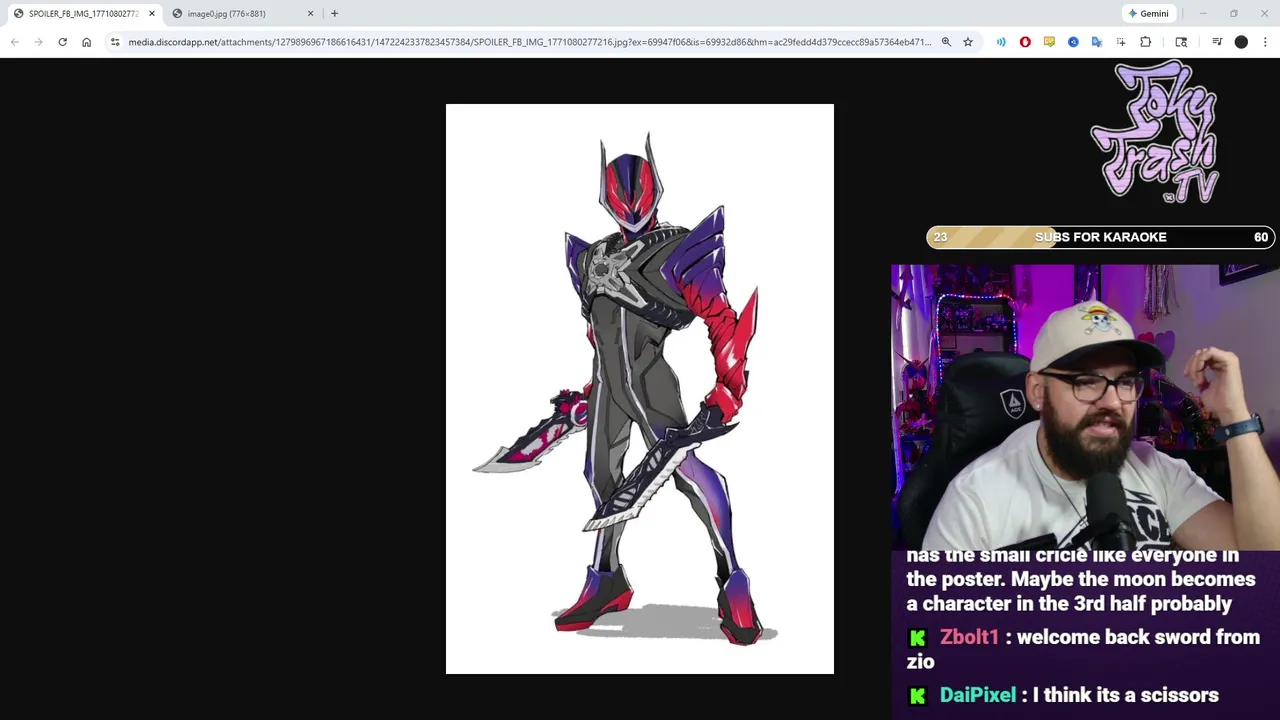The width and height of the screenshot is (1280, 720).
Task: Open the blue circular extension icon
Action: pos(1073,42)
